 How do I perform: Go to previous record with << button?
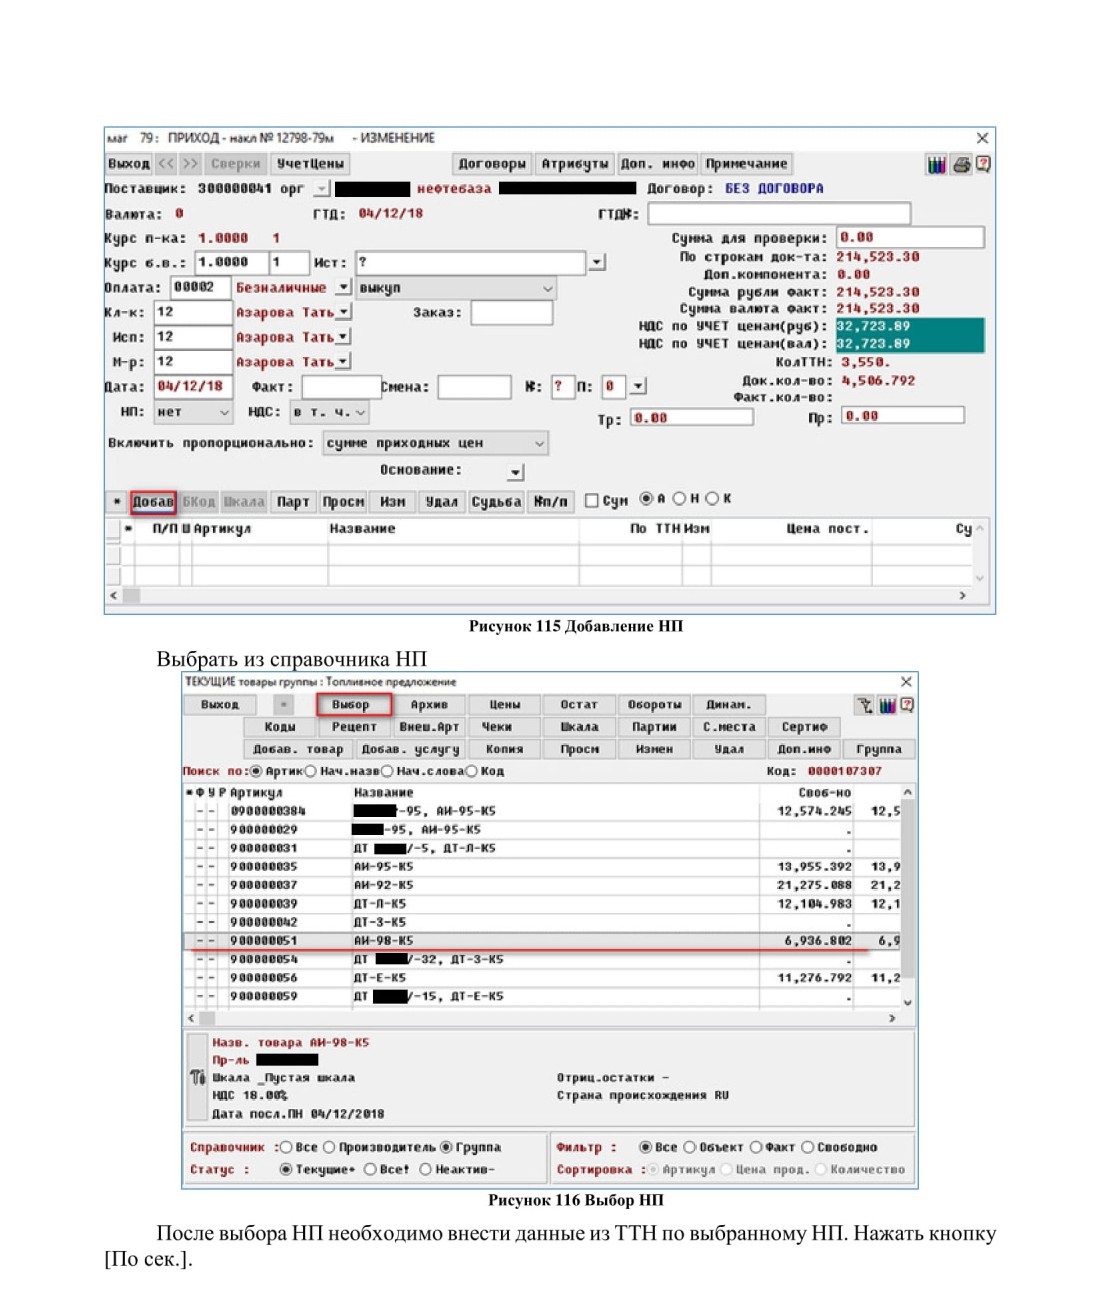coord(166,164)
